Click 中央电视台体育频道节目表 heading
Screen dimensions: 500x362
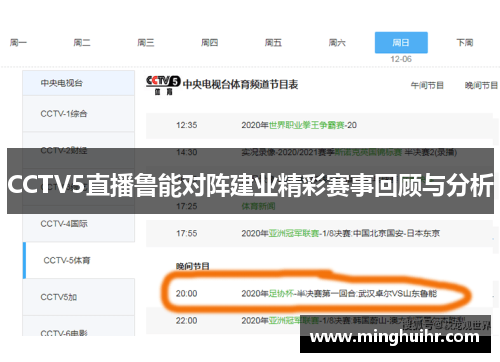pos(240,85)
